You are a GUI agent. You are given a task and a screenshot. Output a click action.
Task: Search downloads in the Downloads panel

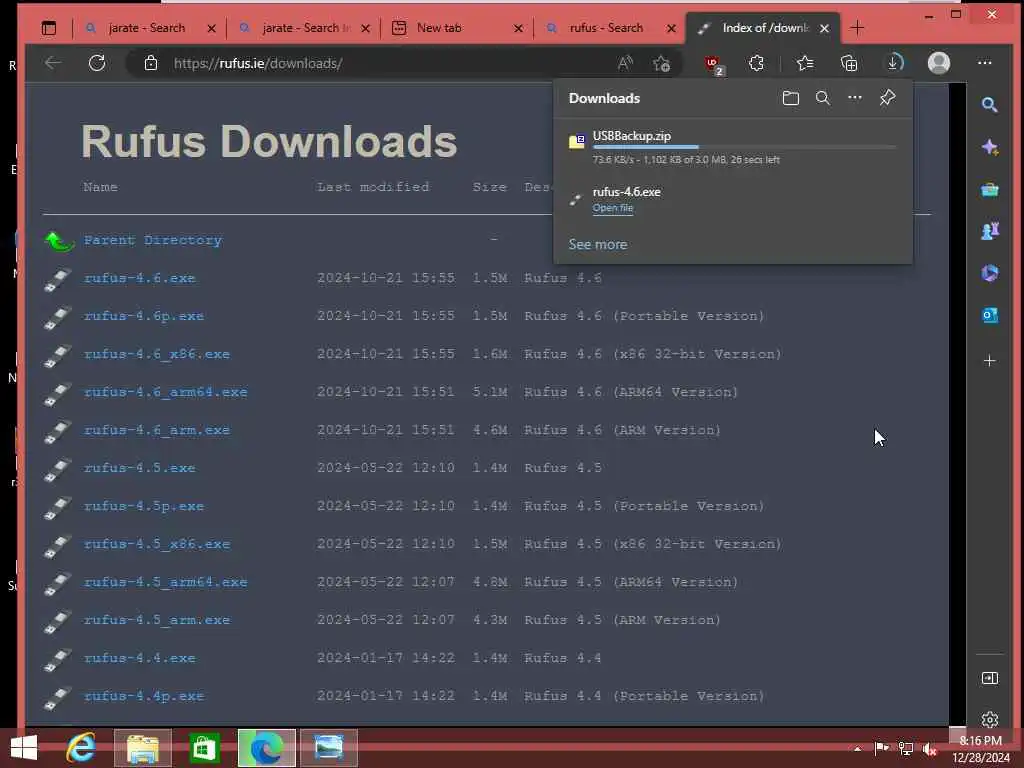[823, 98]
